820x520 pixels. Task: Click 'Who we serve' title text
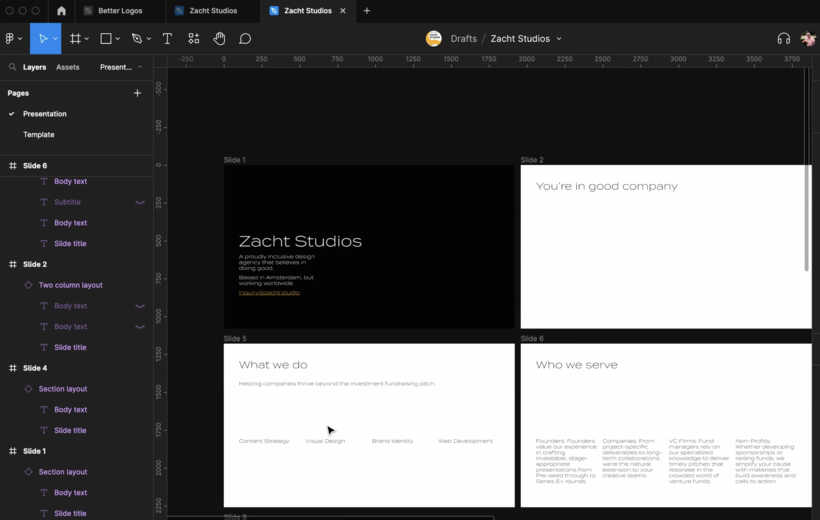tap(576, 365)
